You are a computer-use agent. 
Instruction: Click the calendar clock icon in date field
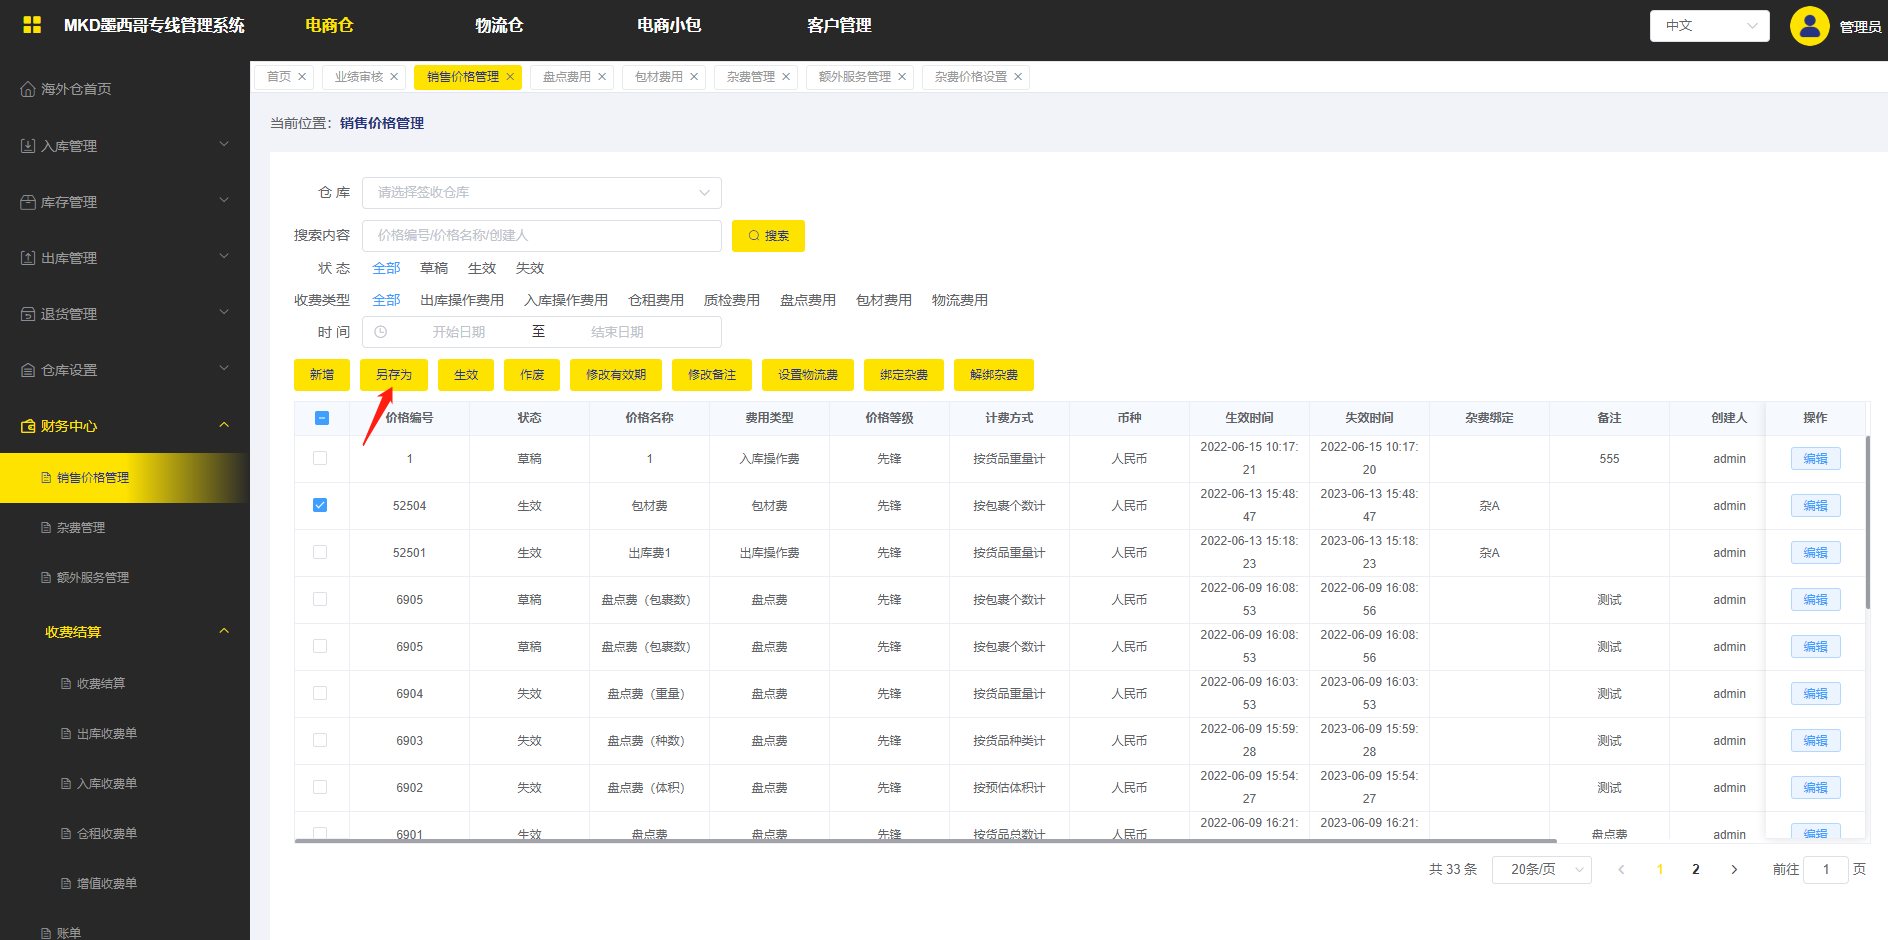tap(381, 332)
